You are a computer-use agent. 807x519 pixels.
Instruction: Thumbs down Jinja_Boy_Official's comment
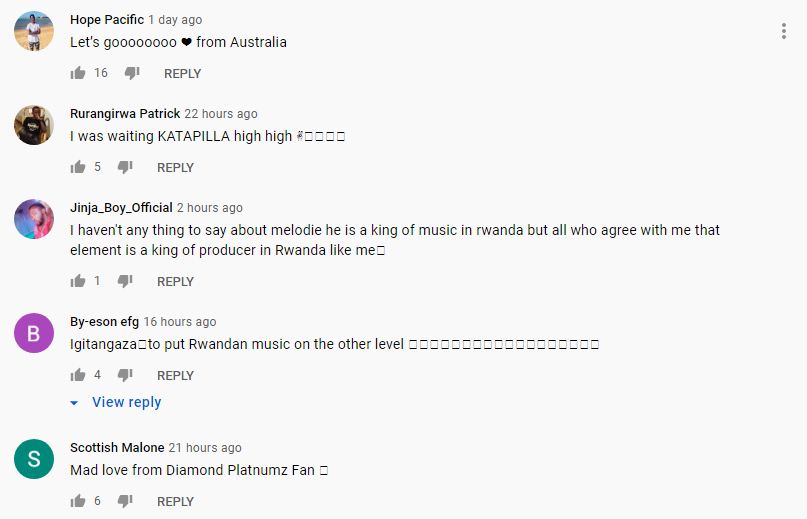click(x=125, y=281)
